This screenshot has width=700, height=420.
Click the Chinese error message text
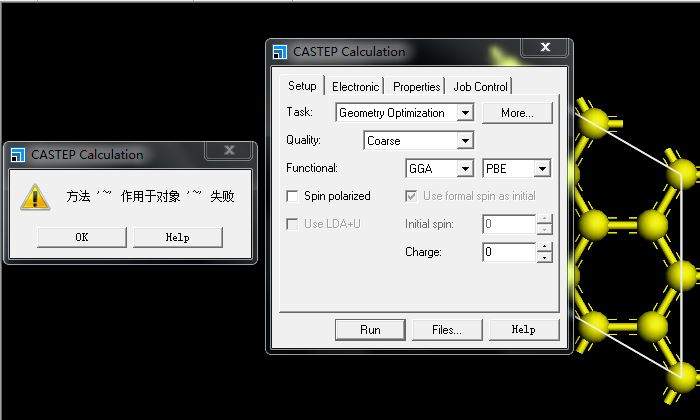coord(150,196)
